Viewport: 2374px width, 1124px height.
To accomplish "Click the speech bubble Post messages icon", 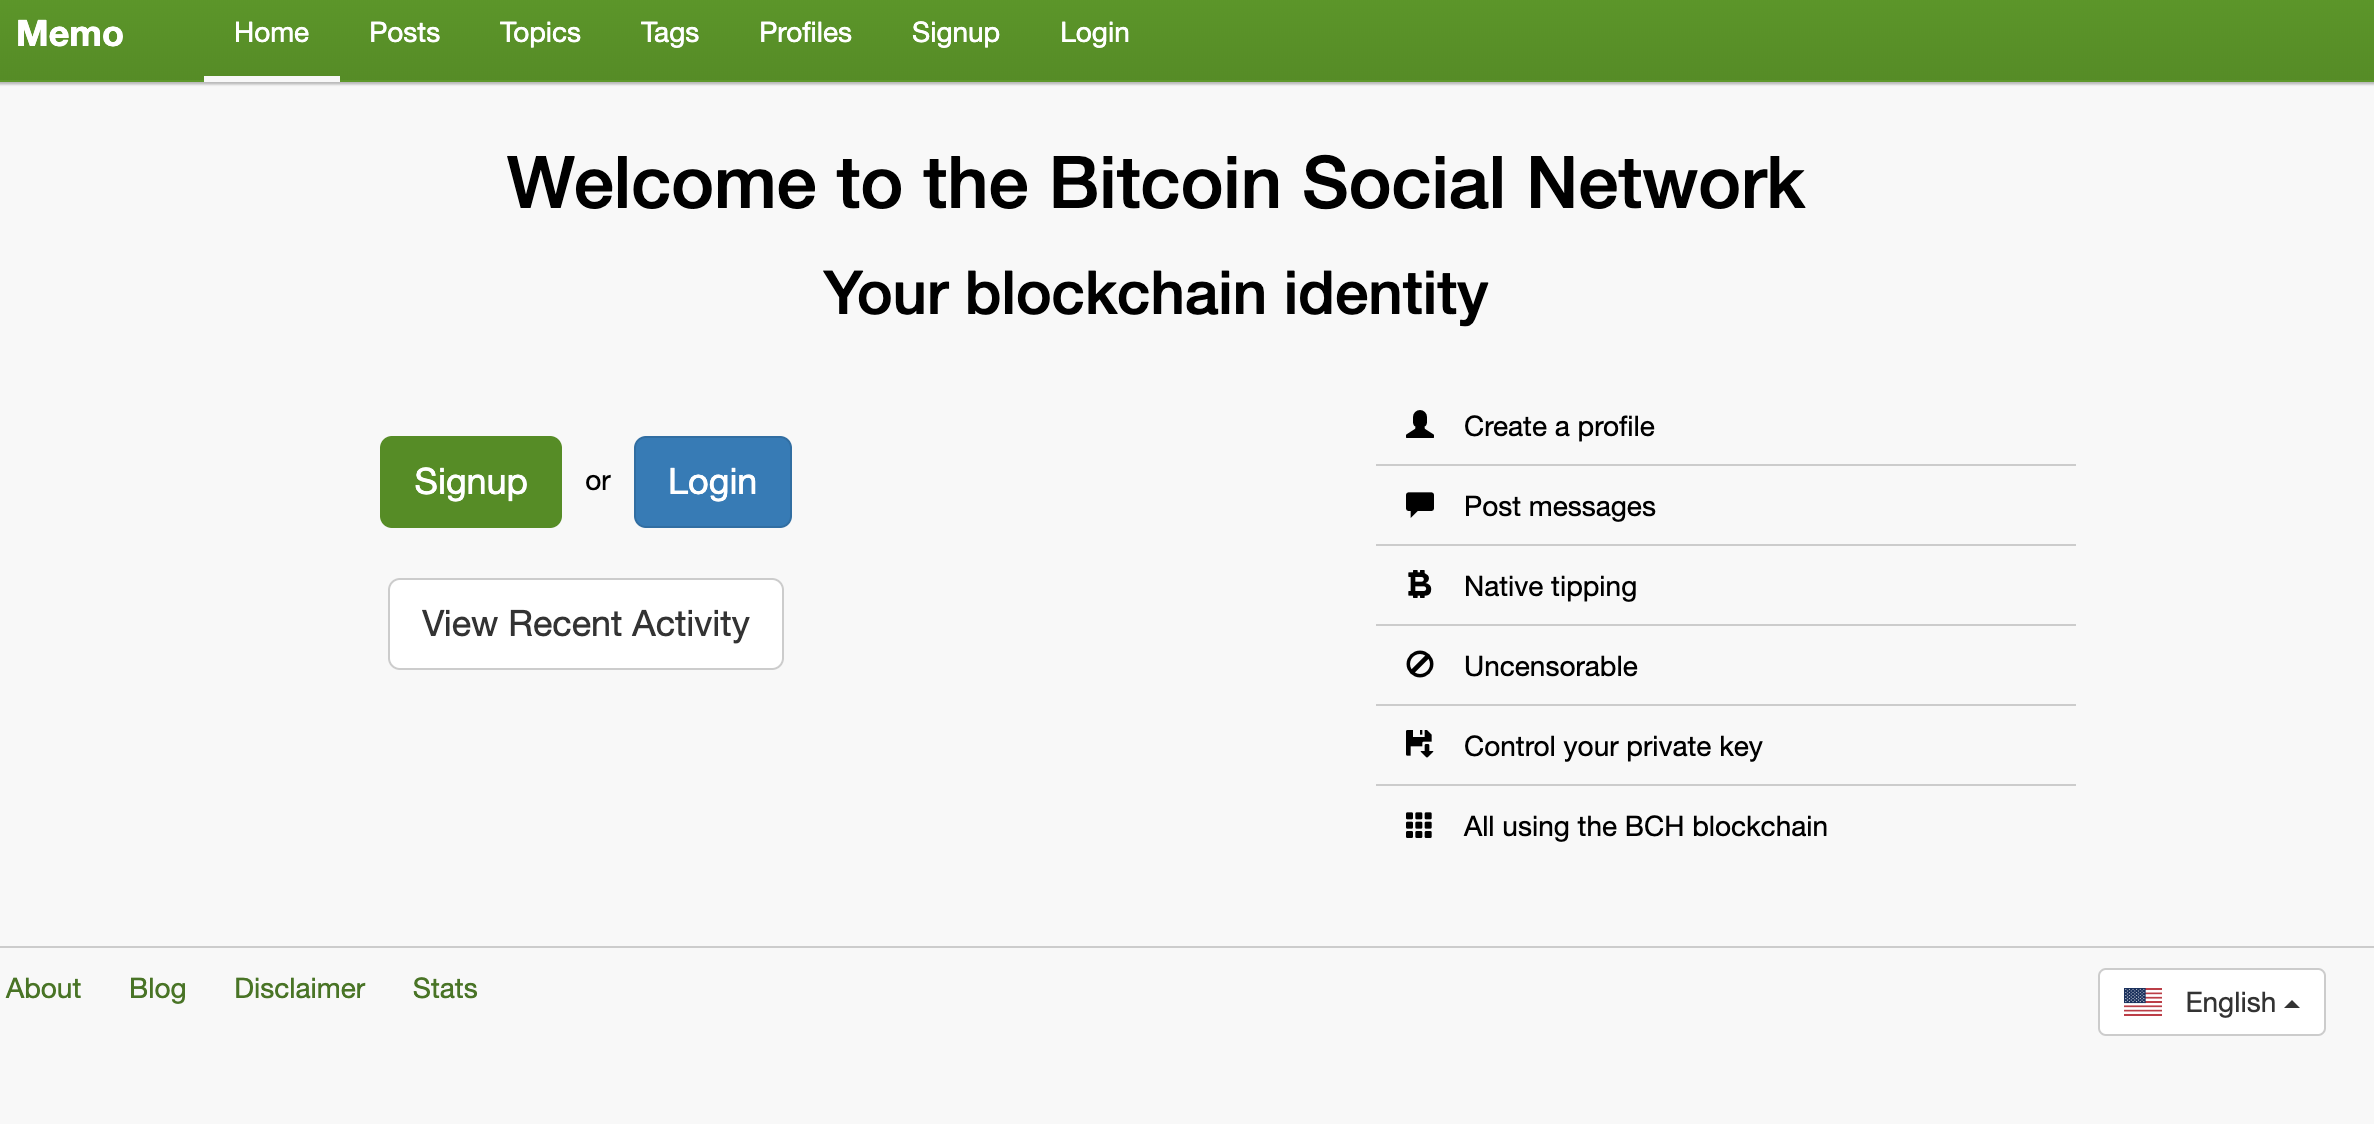I will [1419, 505].
